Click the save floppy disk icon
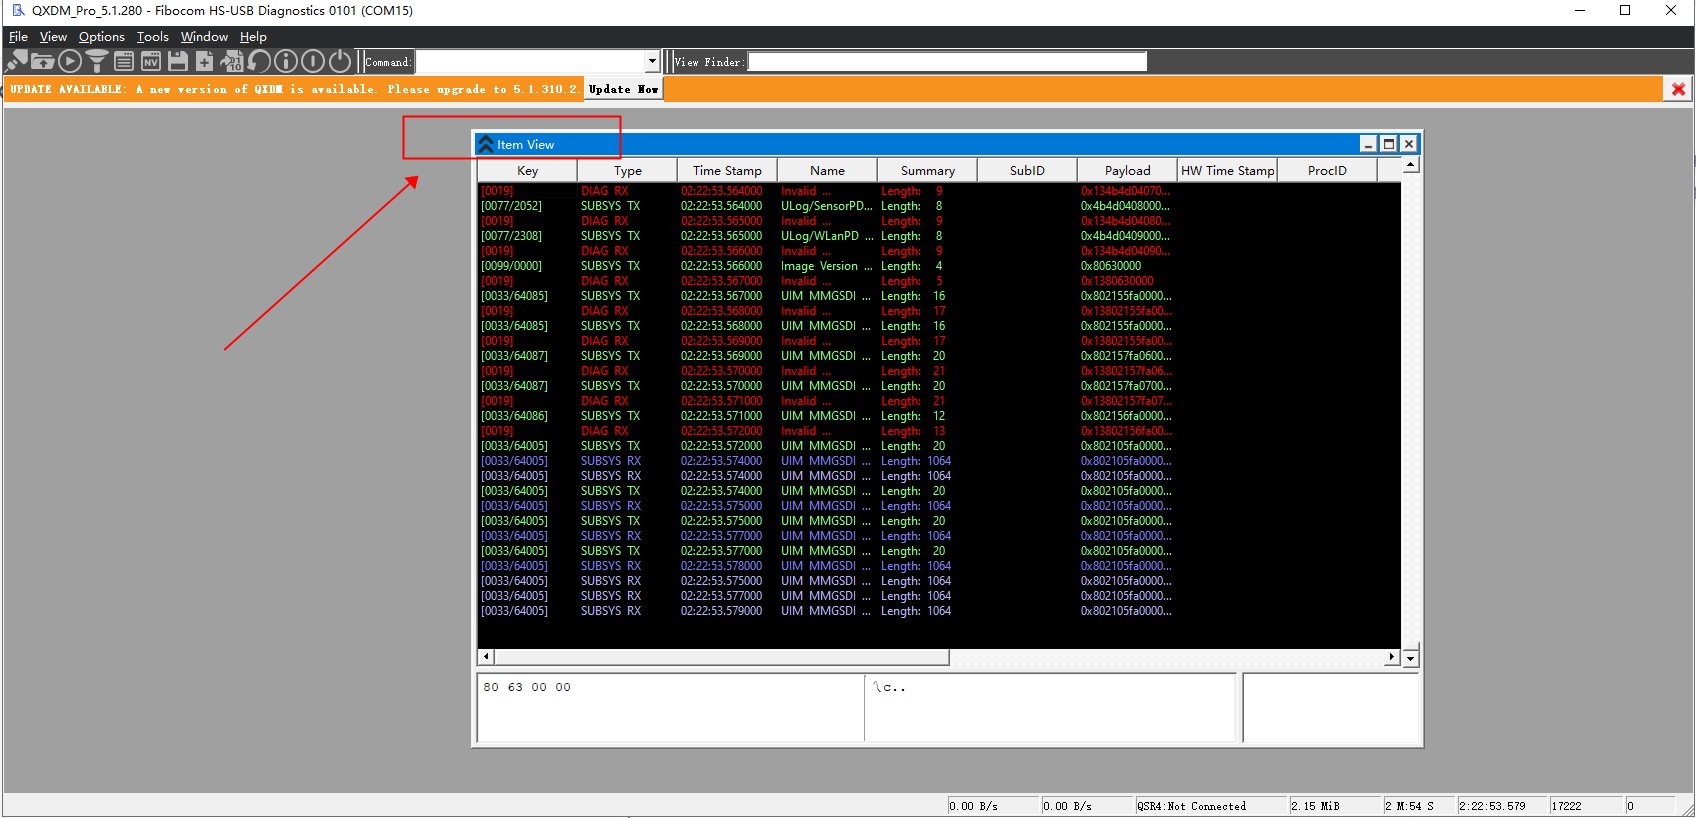This screenshot has height=818, width=1696. click(x=178, y=62)
